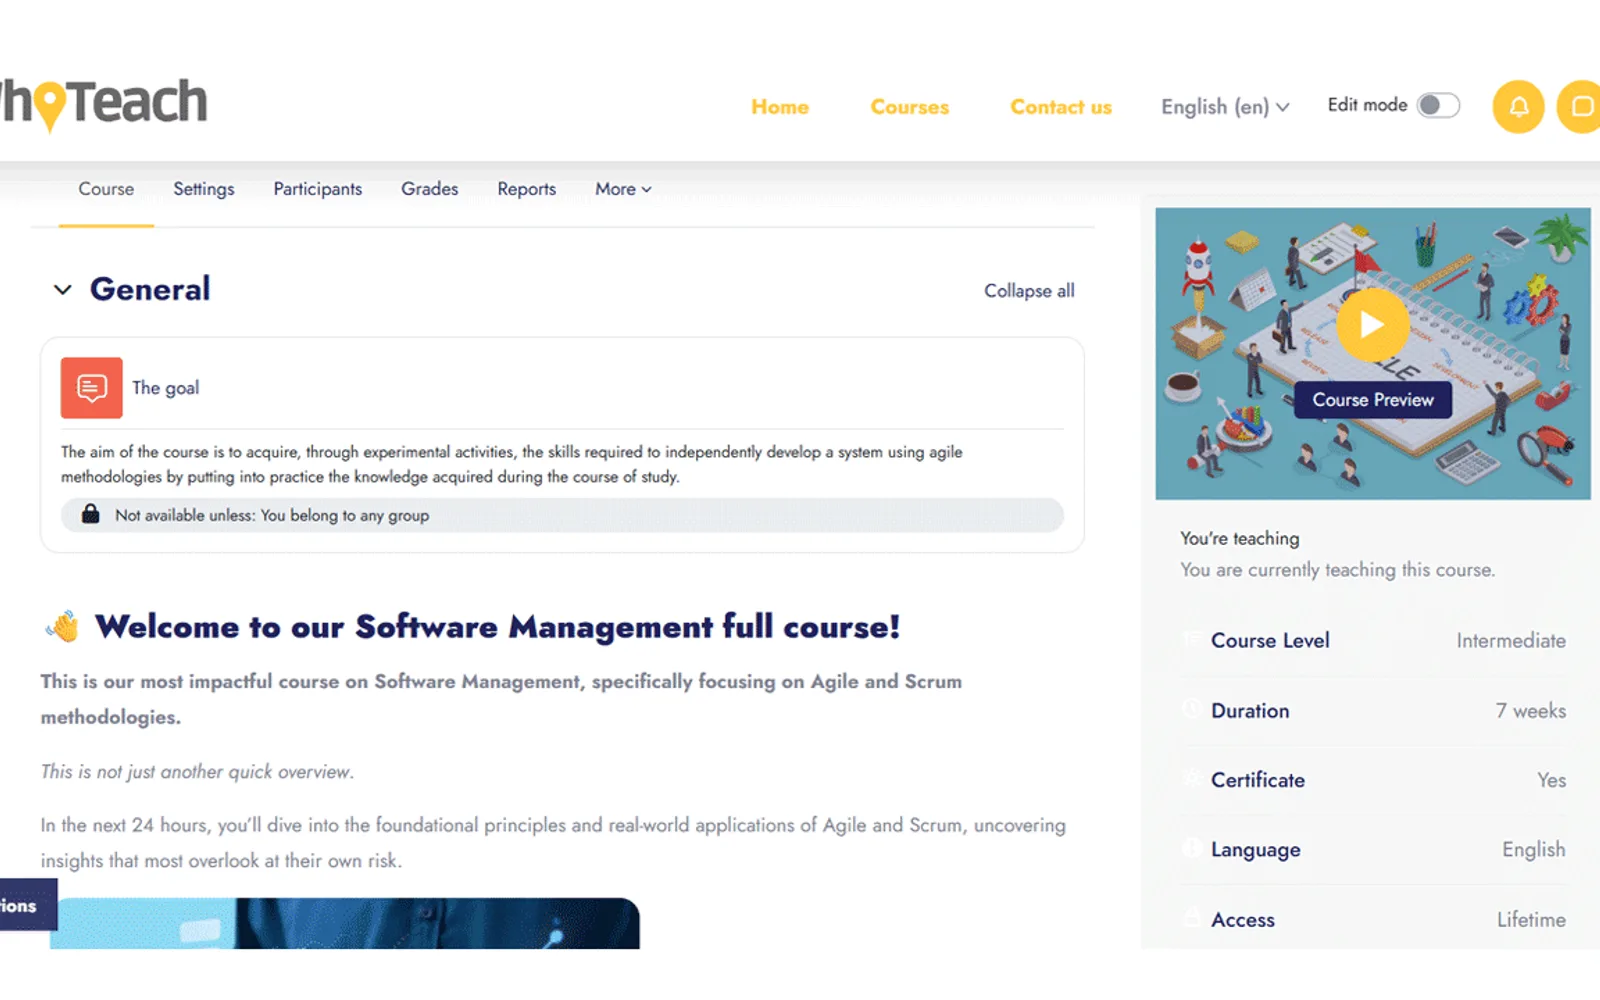Click the waving hand emoji
Image resolution: width=1600 pixels, height=1000 pixels.
coord(63,627)
